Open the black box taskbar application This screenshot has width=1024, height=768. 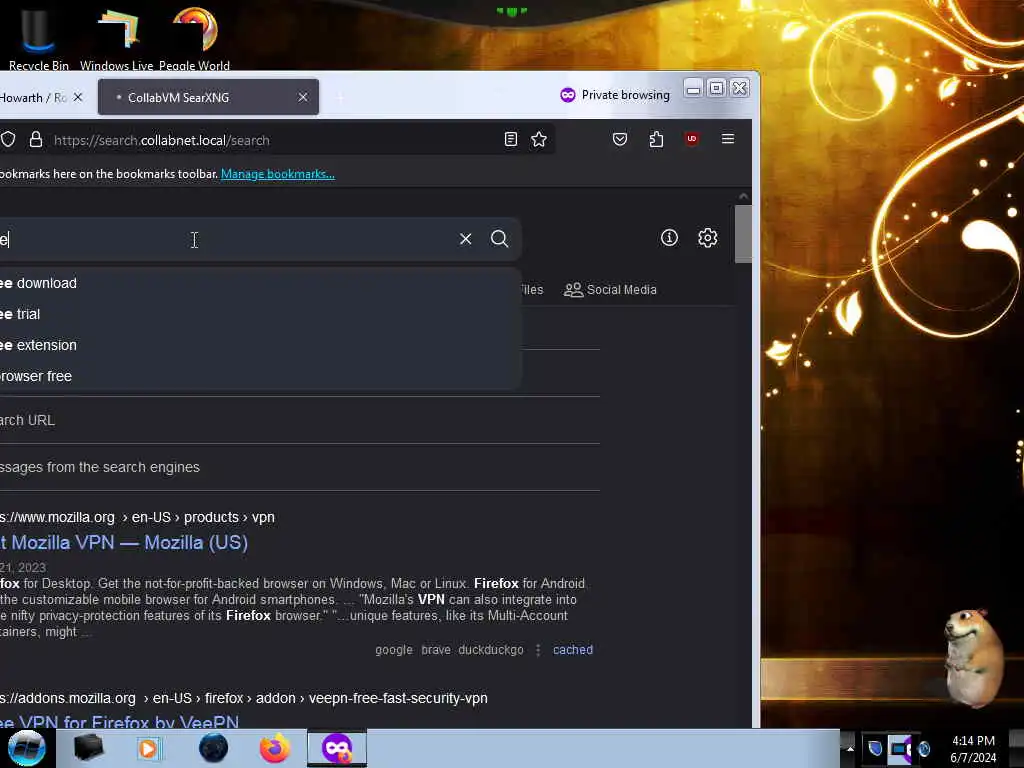pos(88,748)
